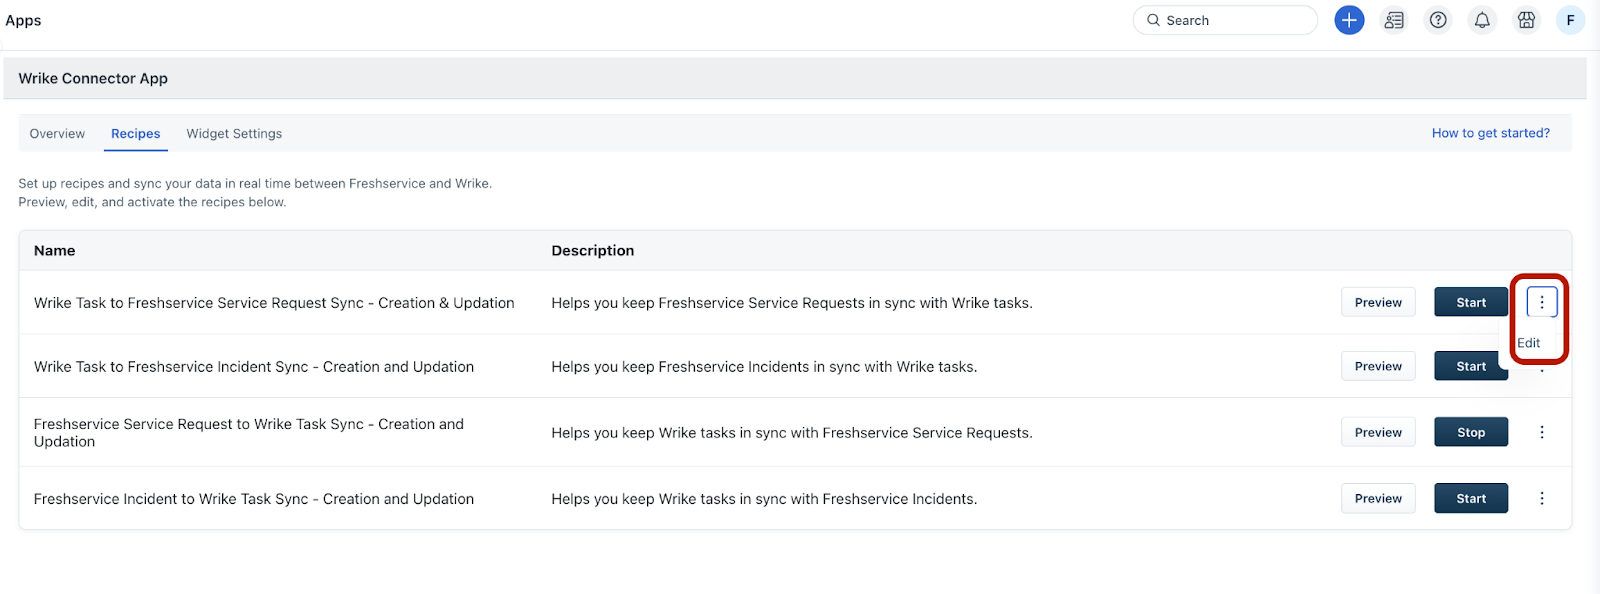Image resolution: width=1600 pixels, height=594 pixels.
Task: Preview the Wrike Task to Service Request Sync recipe
Action: click(x=1378, y=302)
